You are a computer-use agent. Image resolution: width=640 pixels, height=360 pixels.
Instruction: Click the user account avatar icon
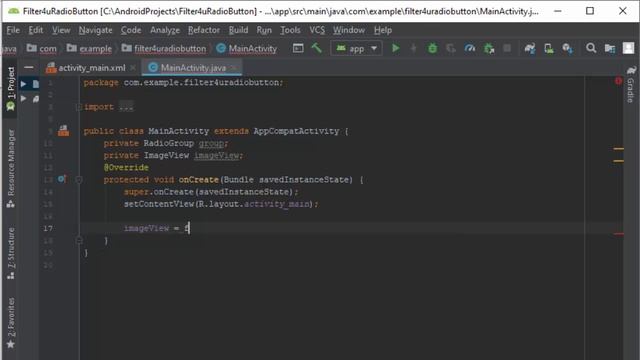click(x=629, y=48)
